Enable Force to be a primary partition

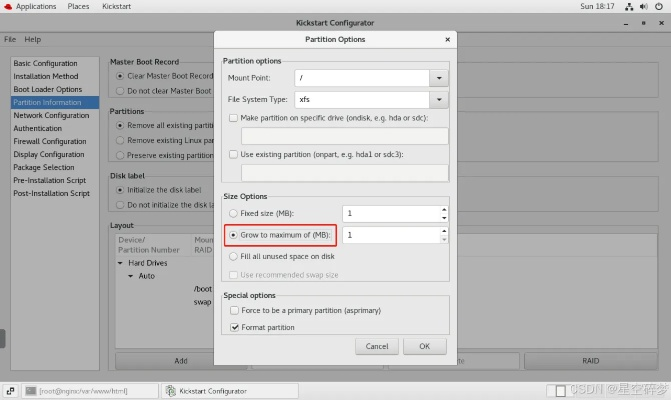(x=234, y=310)
